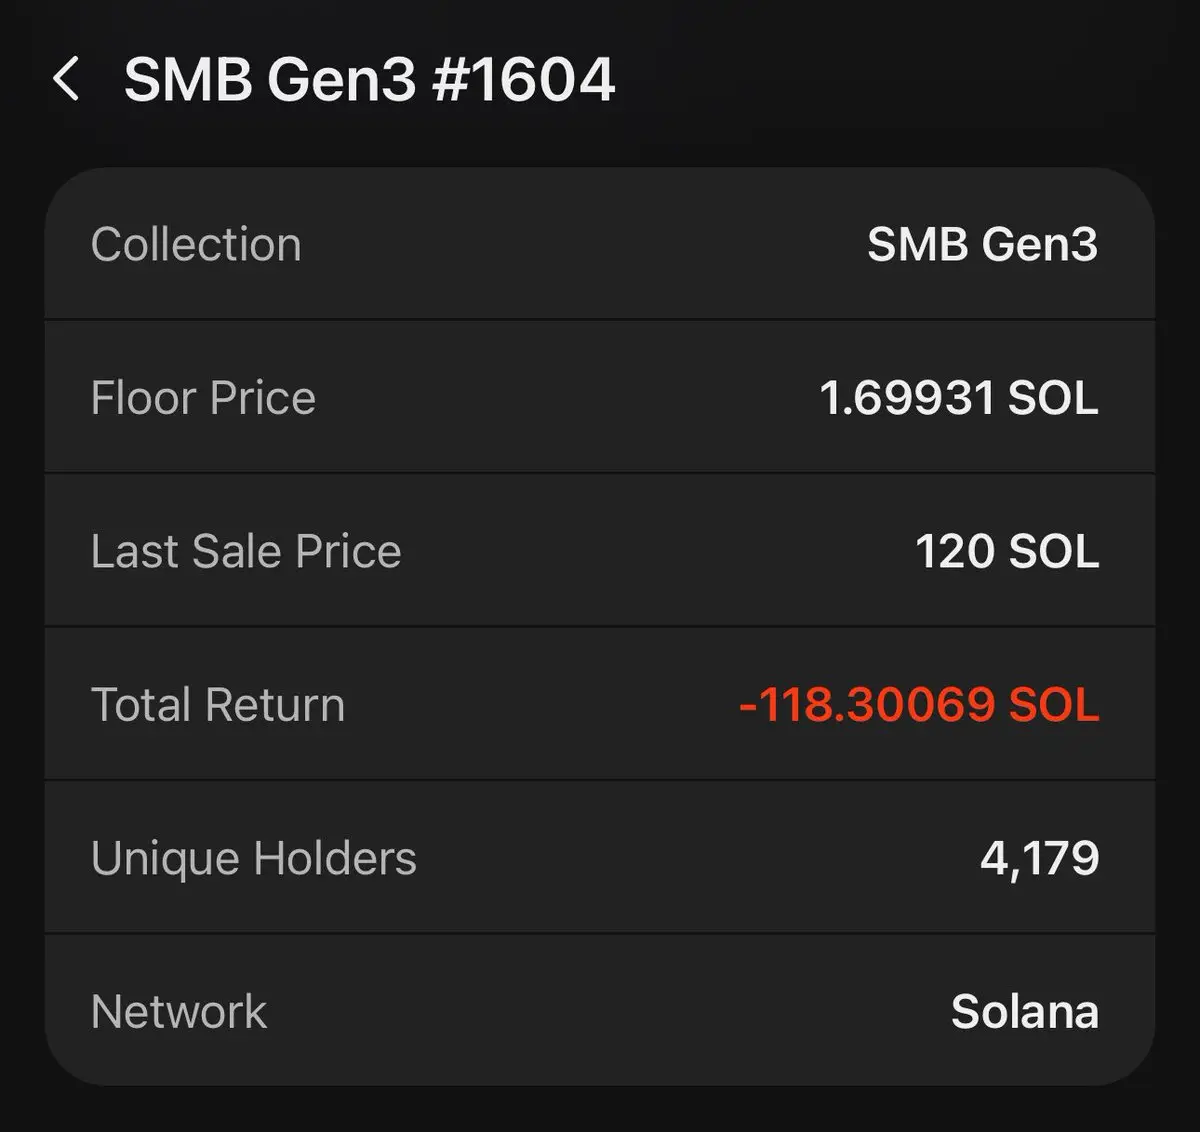Tap the red -118.30069 return figure

[867, 704]
